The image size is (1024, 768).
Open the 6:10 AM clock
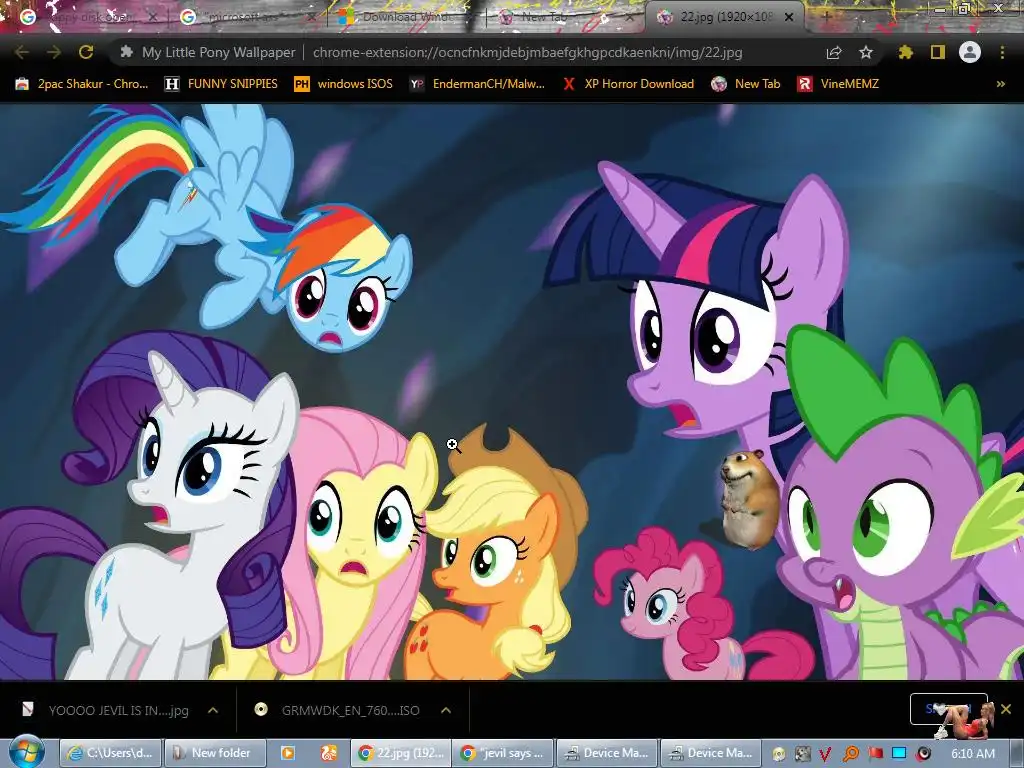pos(973,754)
